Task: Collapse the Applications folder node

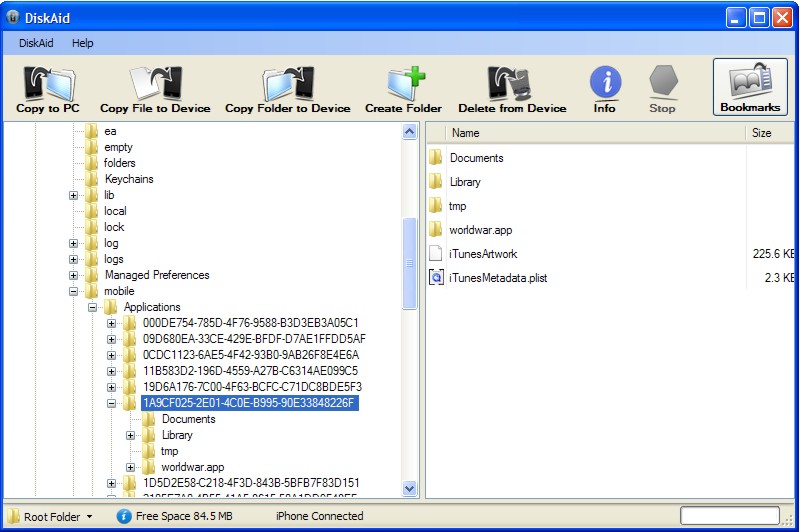Action: point(92,307)
